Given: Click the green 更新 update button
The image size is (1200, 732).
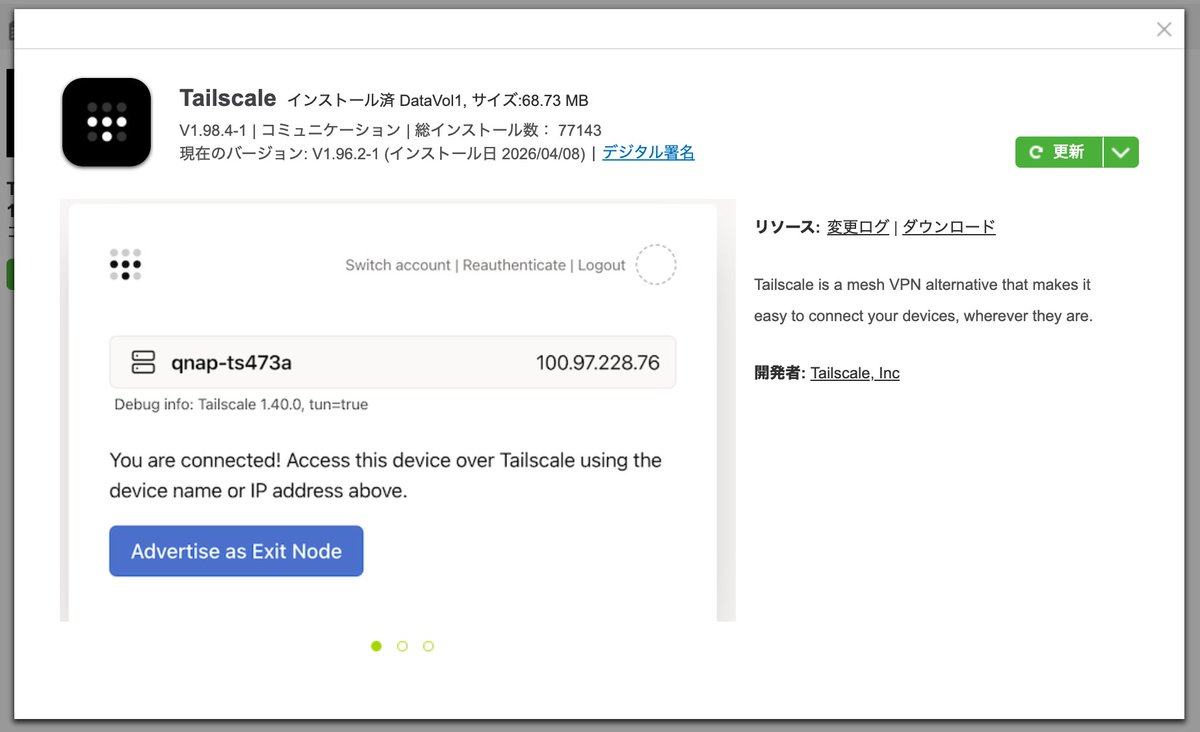Looking at the screenshot, I should tap(1059, 152).
